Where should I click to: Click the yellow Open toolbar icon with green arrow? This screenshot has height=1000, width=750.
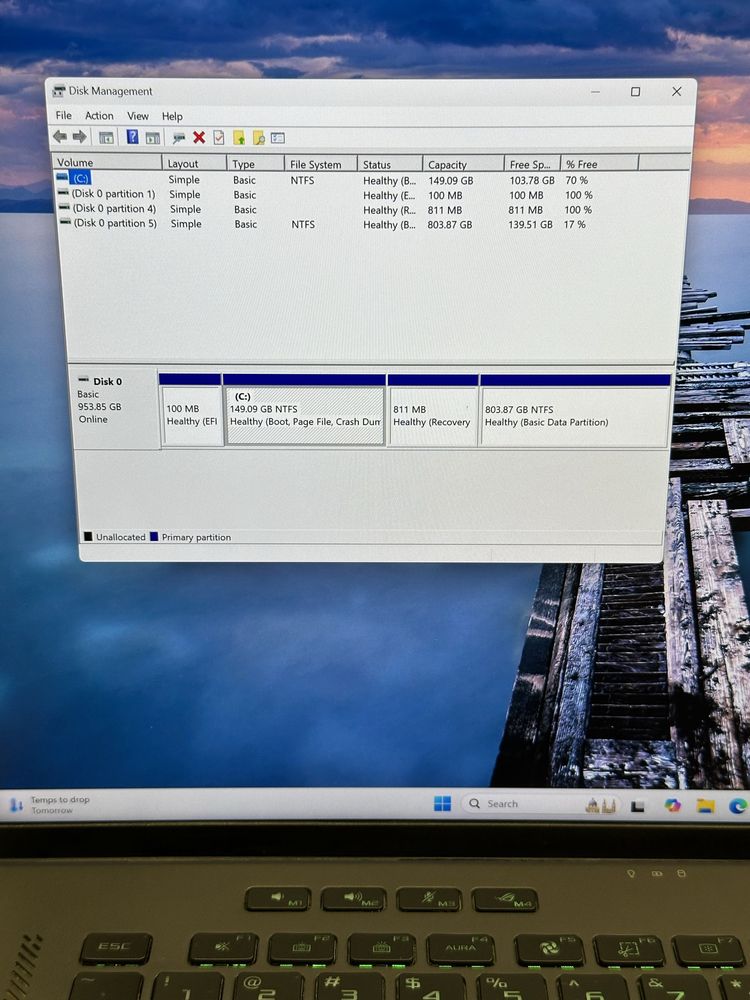pos(239,138)
